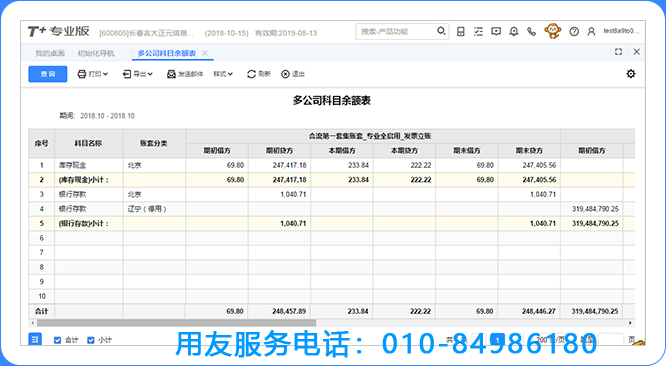
Task: Select the 多公司科目余额表 tab
Action: (x=167, y=53)
